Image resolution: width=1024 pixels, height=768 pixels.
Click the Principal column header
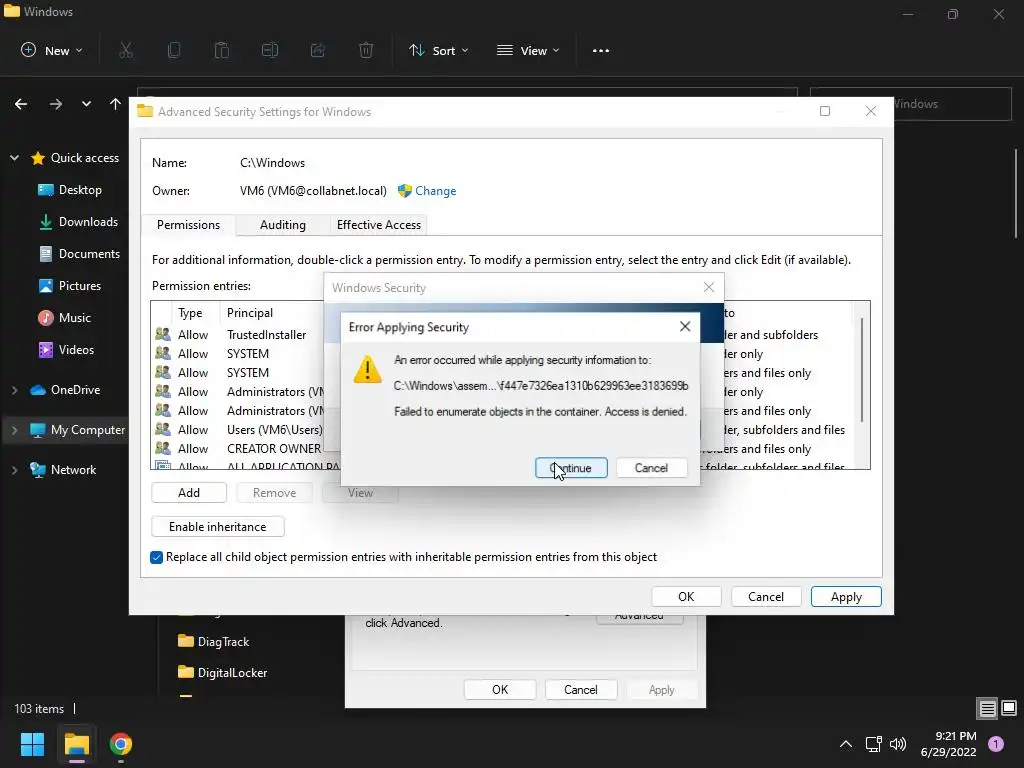tap(250, 313)
